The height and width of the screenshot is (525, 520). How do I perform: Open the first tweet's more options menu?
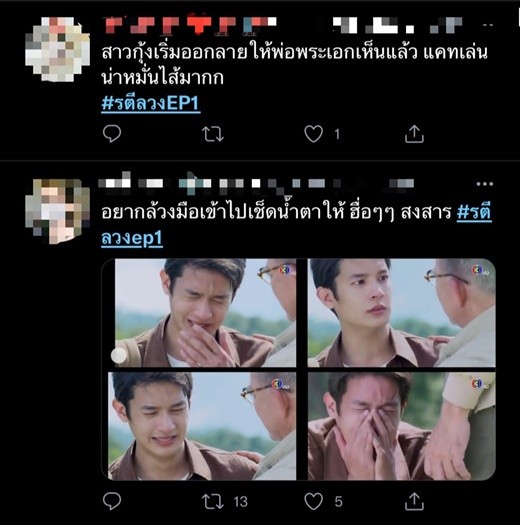click(x=488, y=25)
